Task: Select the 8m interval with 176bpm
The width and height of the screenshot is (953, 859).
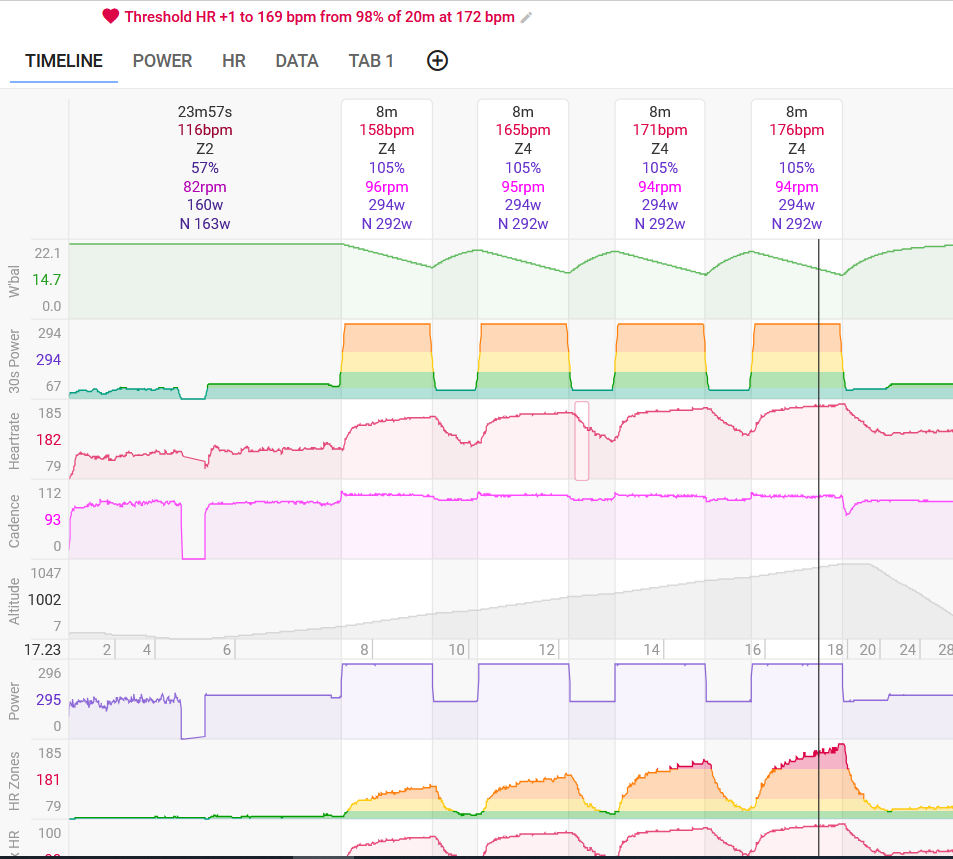Action: pos(797,168)
